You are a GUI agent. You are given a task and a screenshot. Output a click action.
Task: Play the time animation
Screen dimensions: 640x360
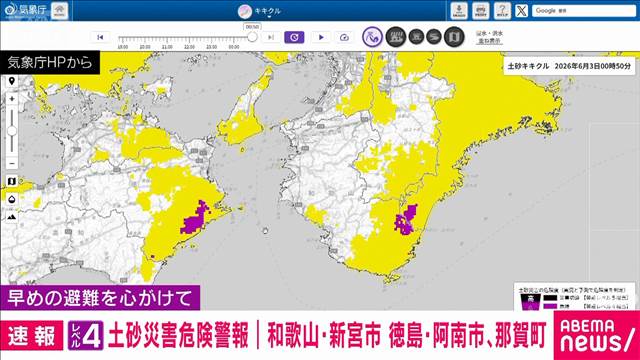321,37
